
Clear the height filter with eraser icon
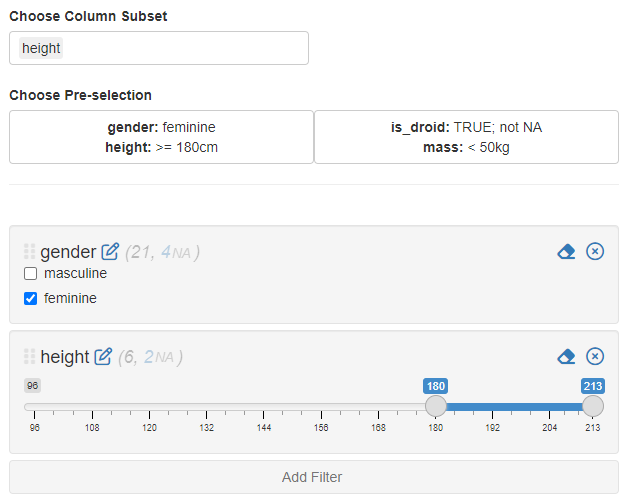click(566, 357)
